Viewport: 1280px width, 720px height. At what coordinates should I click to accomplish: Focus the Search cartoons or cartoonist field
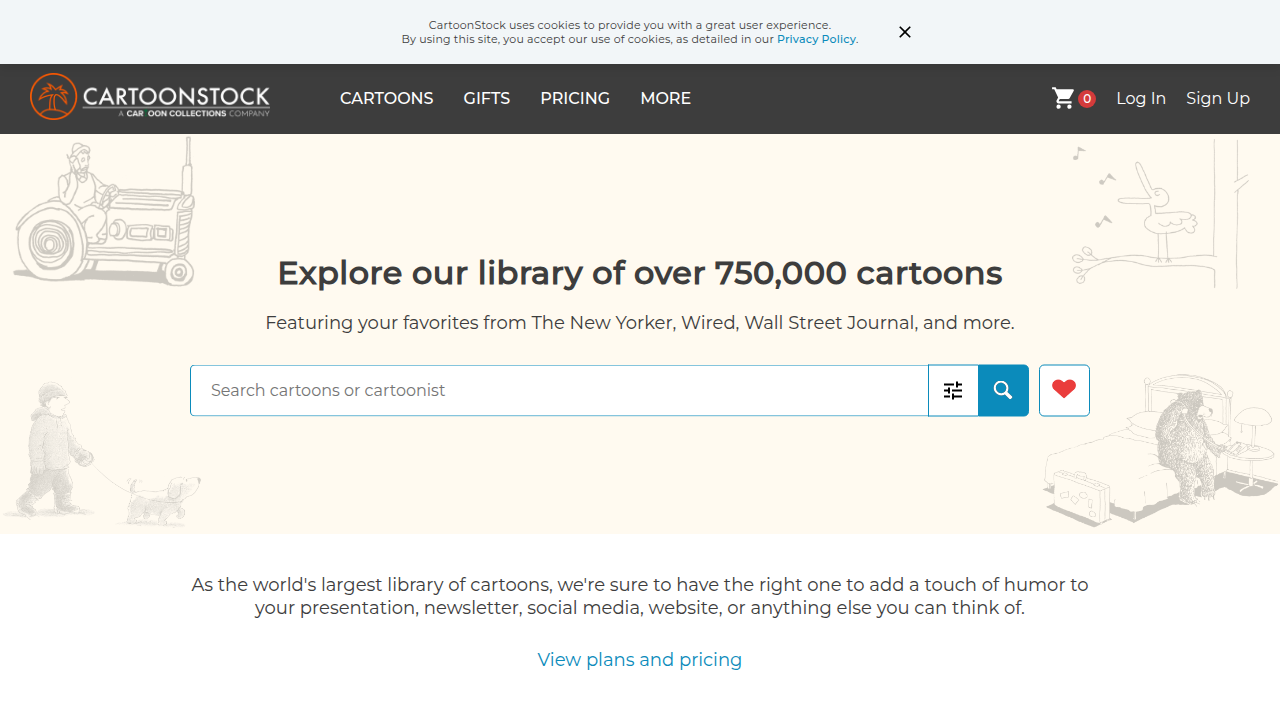click(559, 390)
